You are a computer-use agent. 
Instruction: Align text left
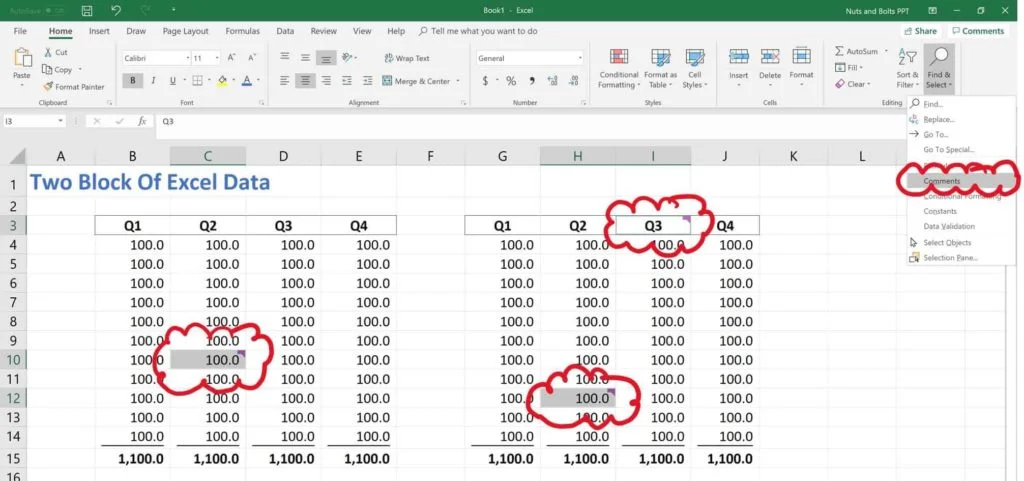(285, 81)
